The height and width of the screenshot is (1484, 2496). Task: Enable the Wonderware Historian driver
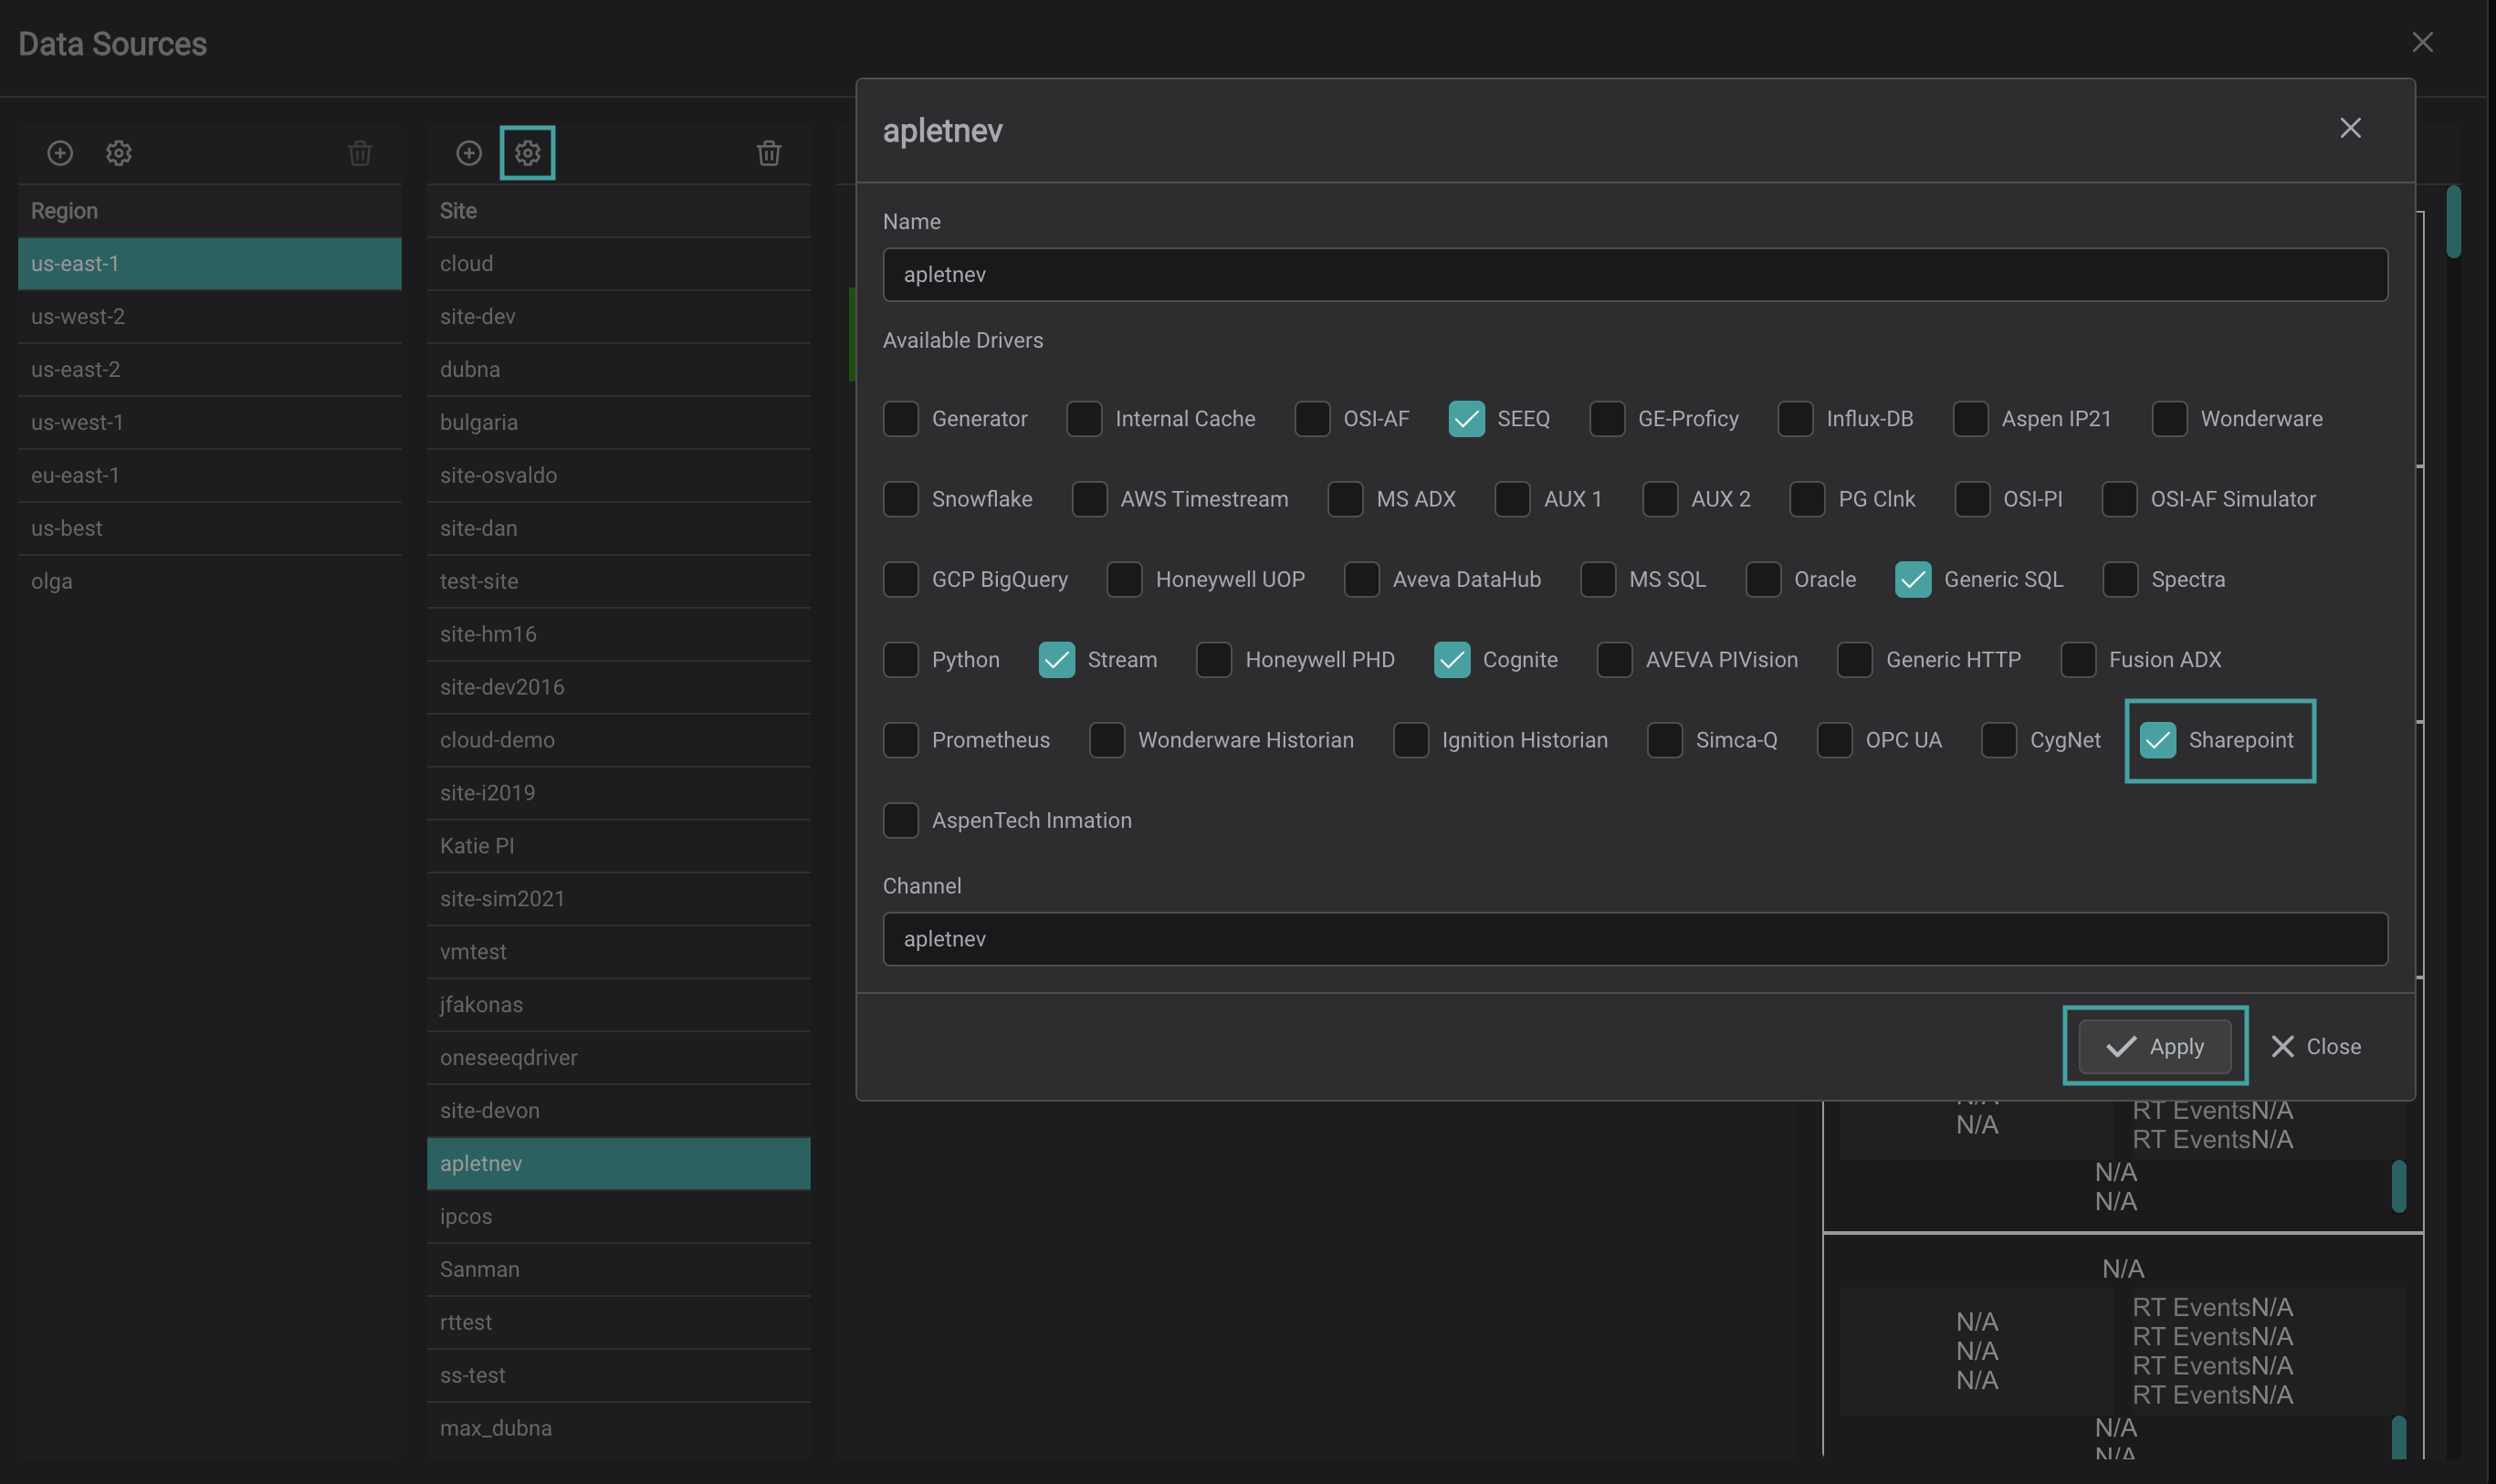[1107, 741]
